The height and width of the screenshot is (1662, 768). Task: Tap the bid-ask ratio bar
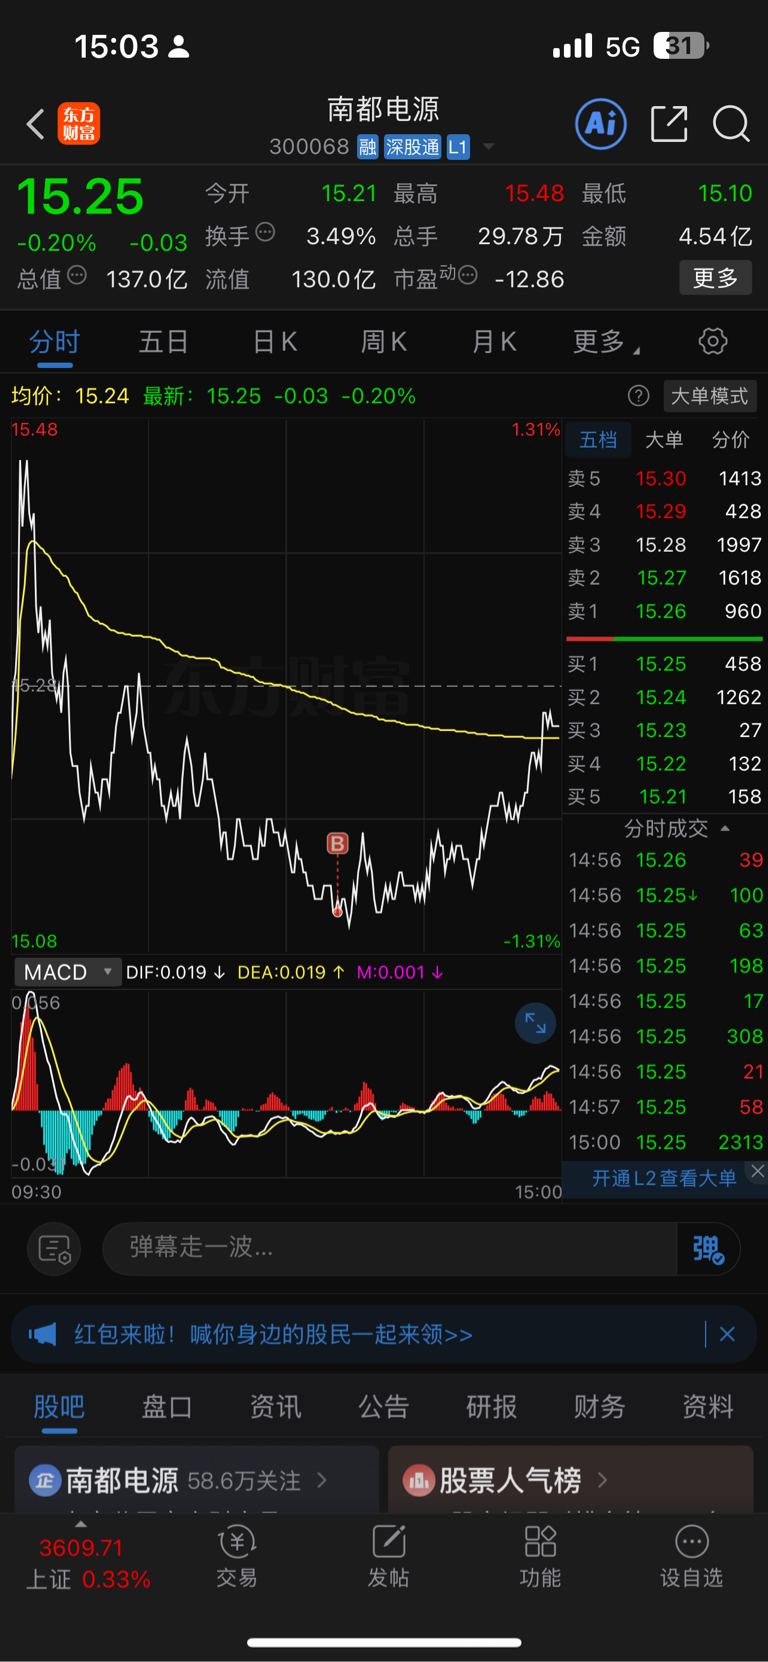[665, 638]
